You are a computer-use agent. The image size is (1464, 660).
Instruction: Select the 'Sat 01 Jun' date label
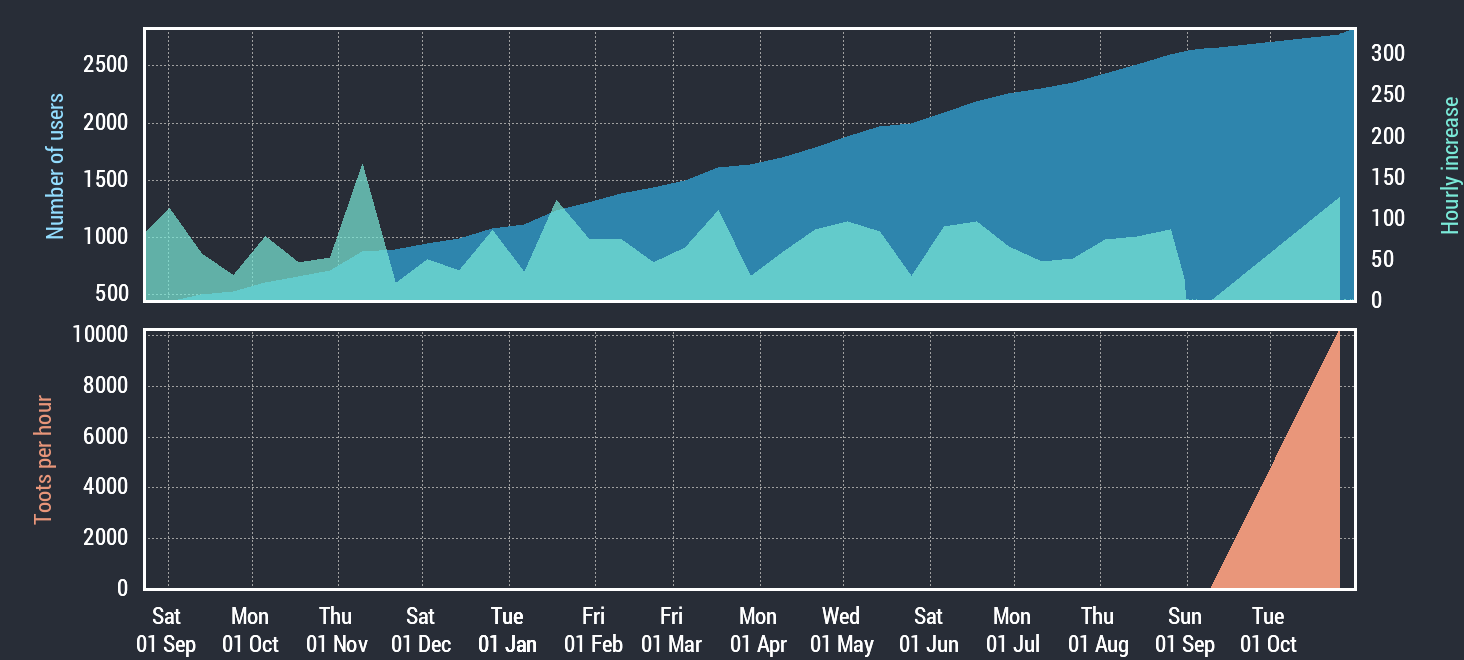pyautogui.click(x=928, y=630)
